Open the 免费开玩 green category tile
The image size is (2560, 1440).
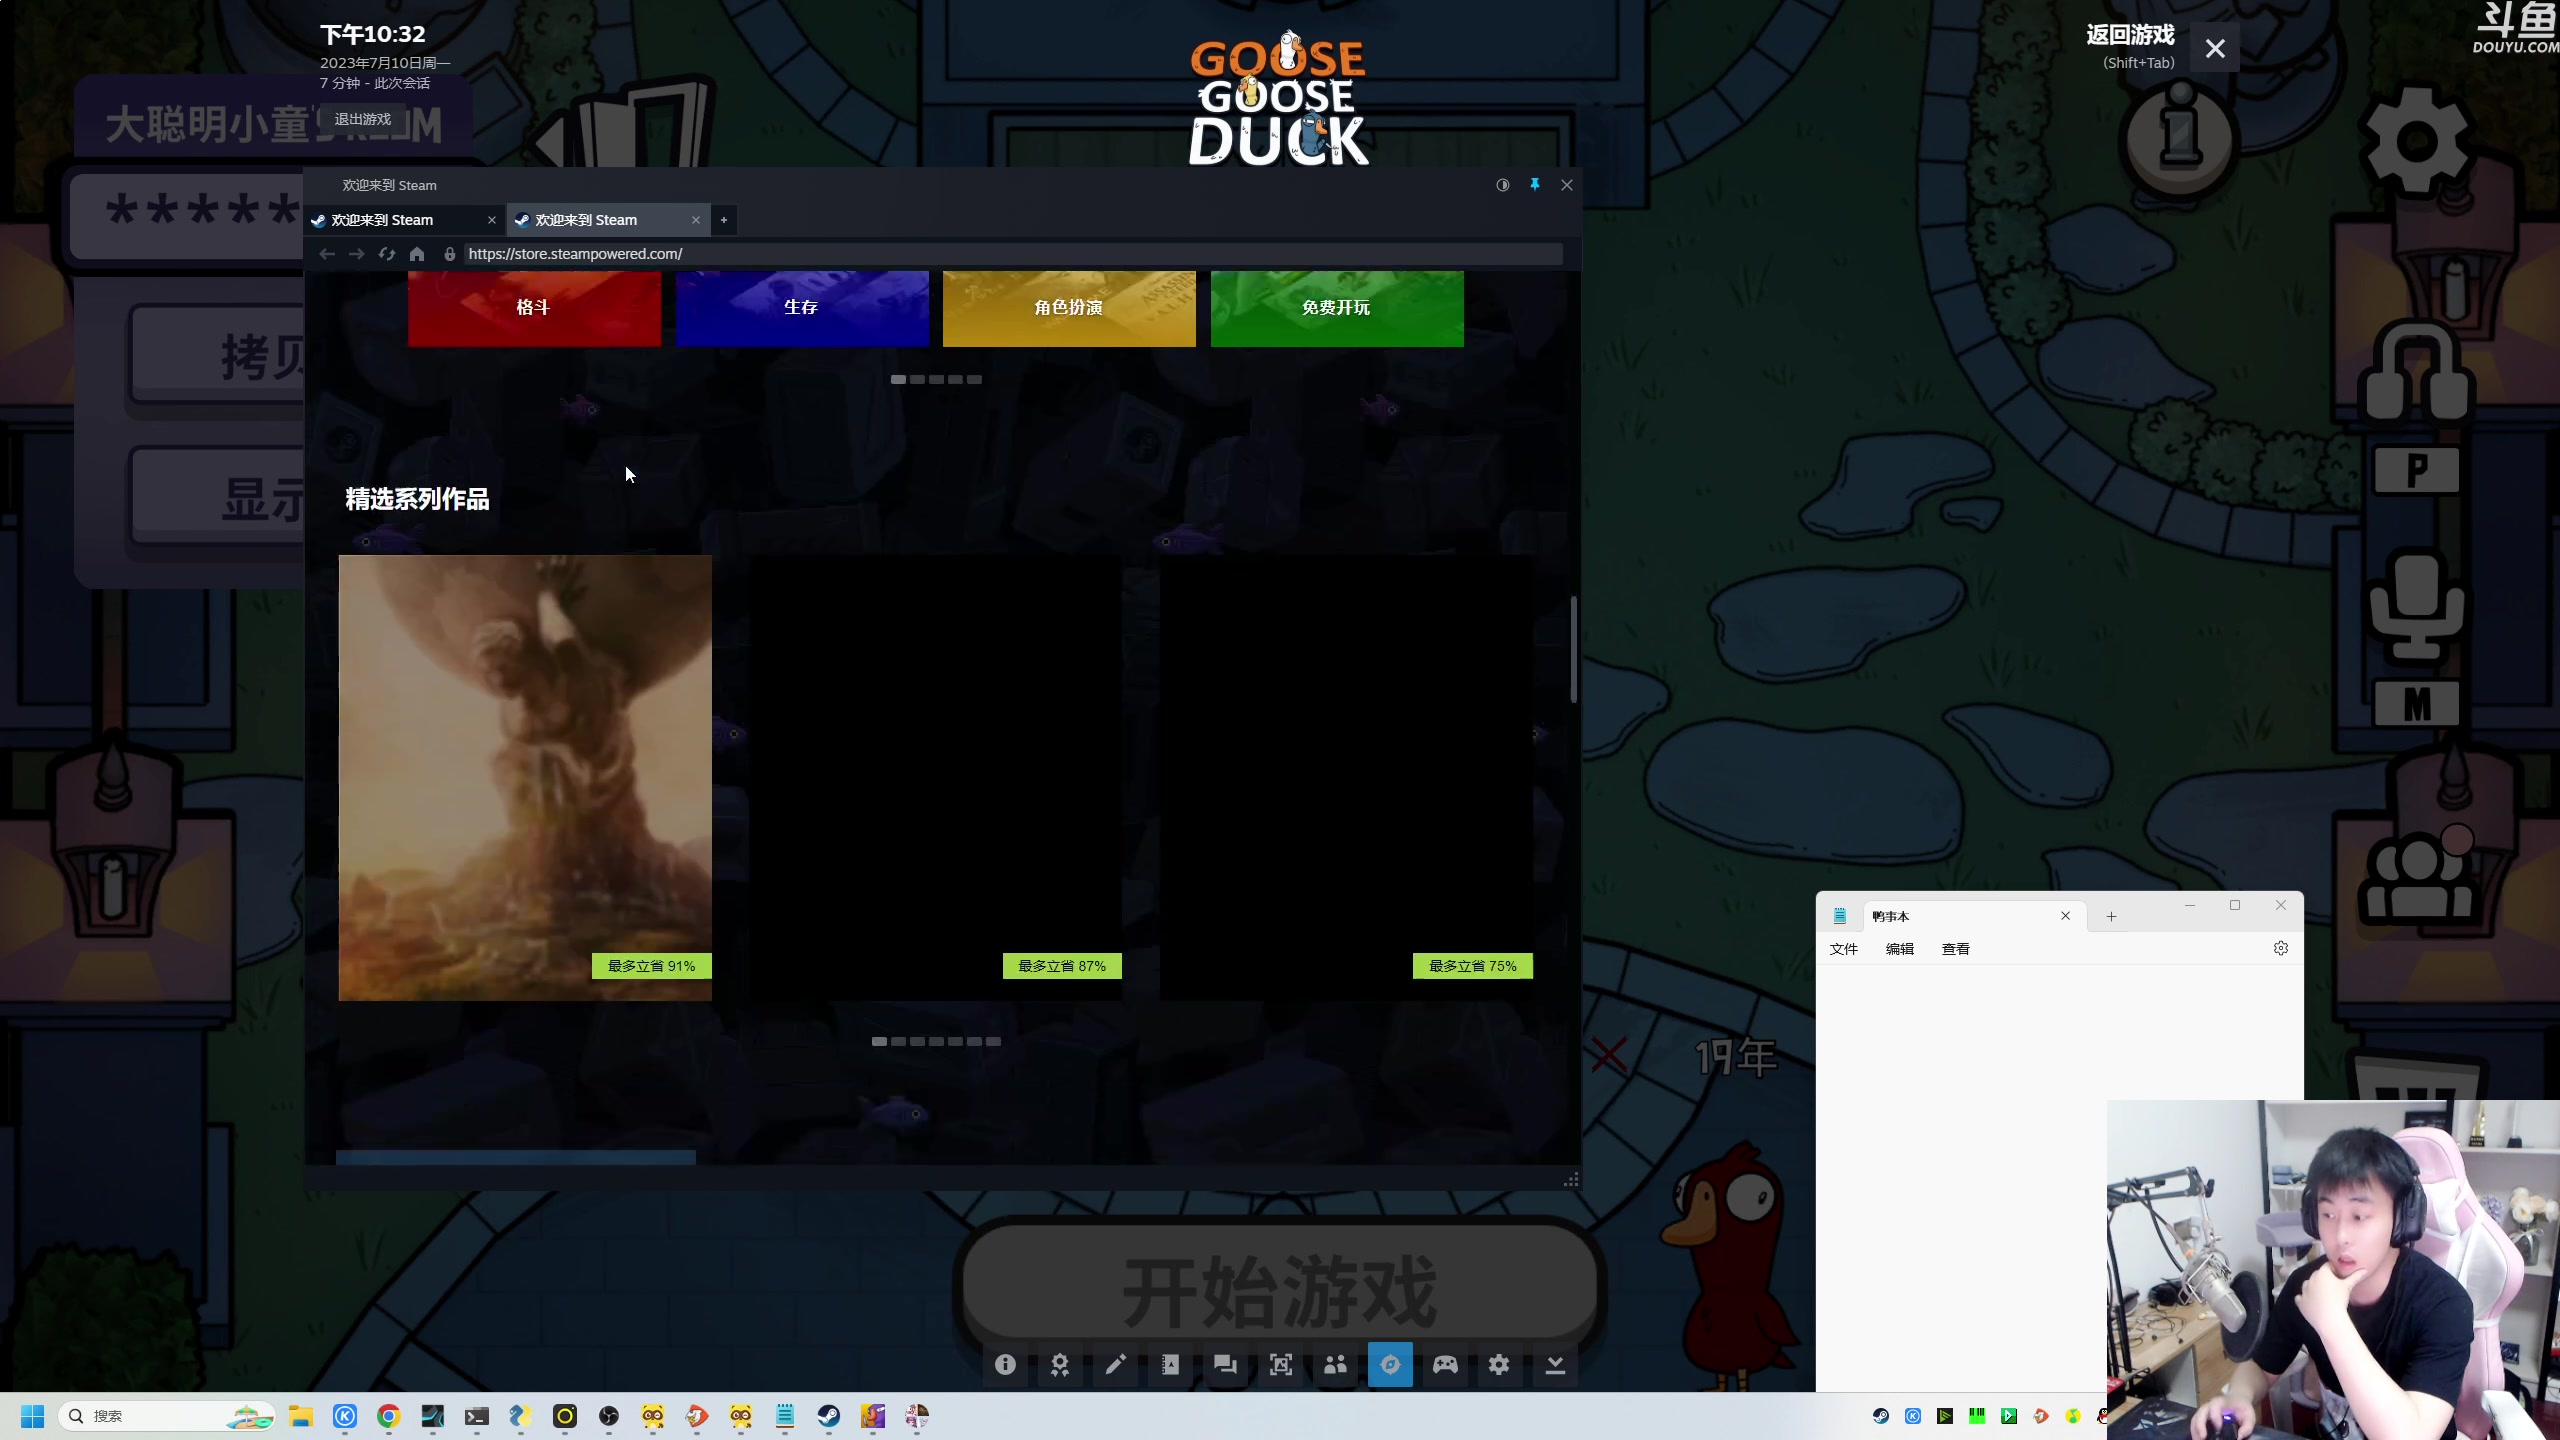coord(1337,308)
